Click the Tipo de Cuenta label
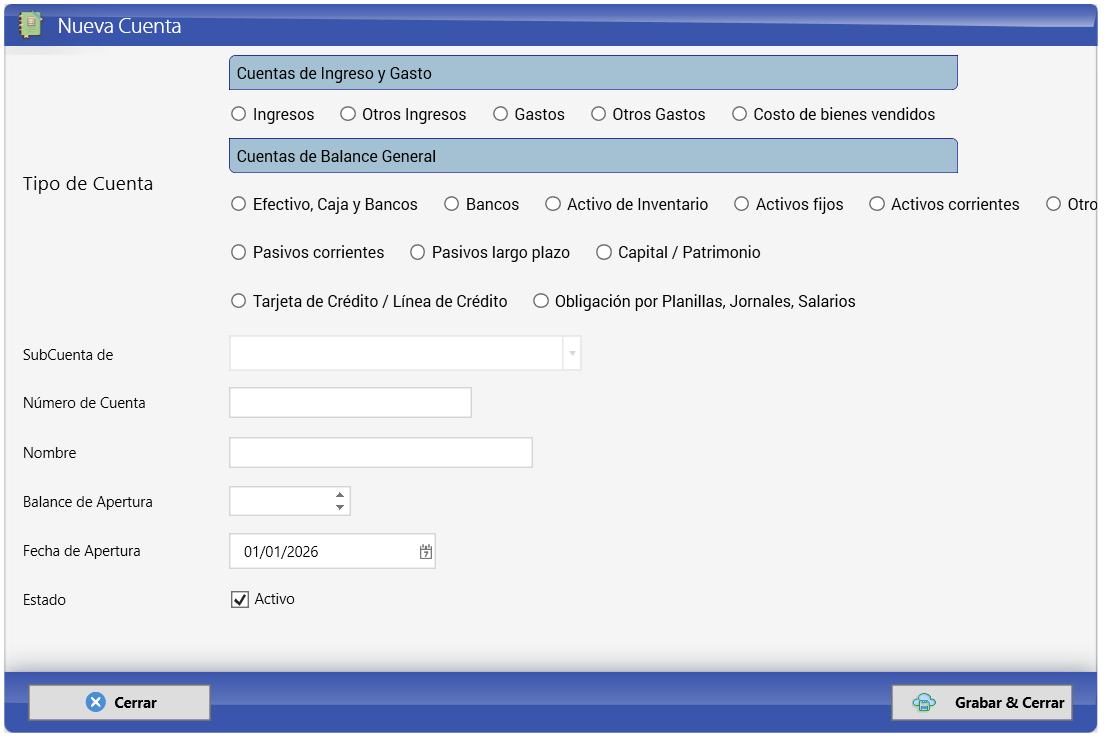The image size is (1110, 740). [x=88, y=183]
